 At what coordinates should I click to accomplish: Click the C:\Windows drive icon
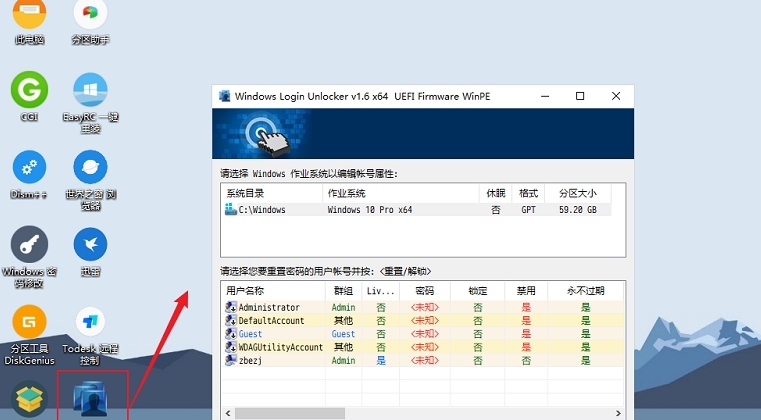[231, 209]
